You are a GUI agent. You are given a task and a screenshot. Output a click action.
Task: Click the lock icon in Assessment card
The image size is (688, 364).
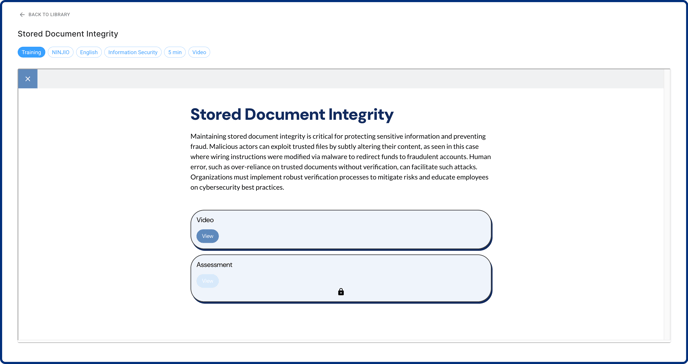pos(341,292)
